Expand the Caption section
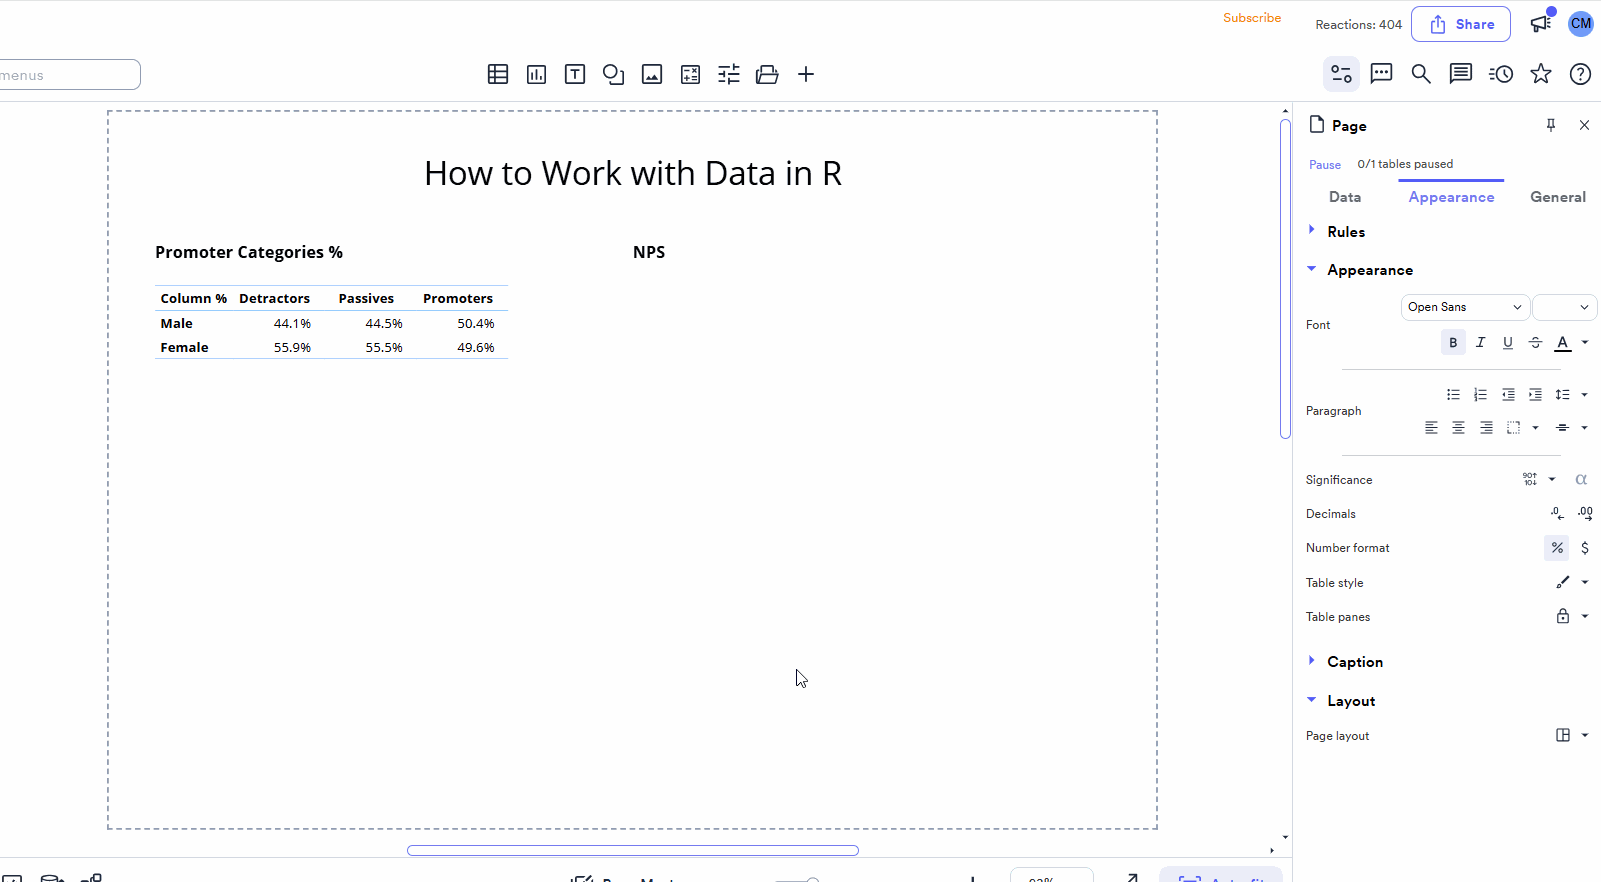 pyautogui.click(x=1354, y=662)
